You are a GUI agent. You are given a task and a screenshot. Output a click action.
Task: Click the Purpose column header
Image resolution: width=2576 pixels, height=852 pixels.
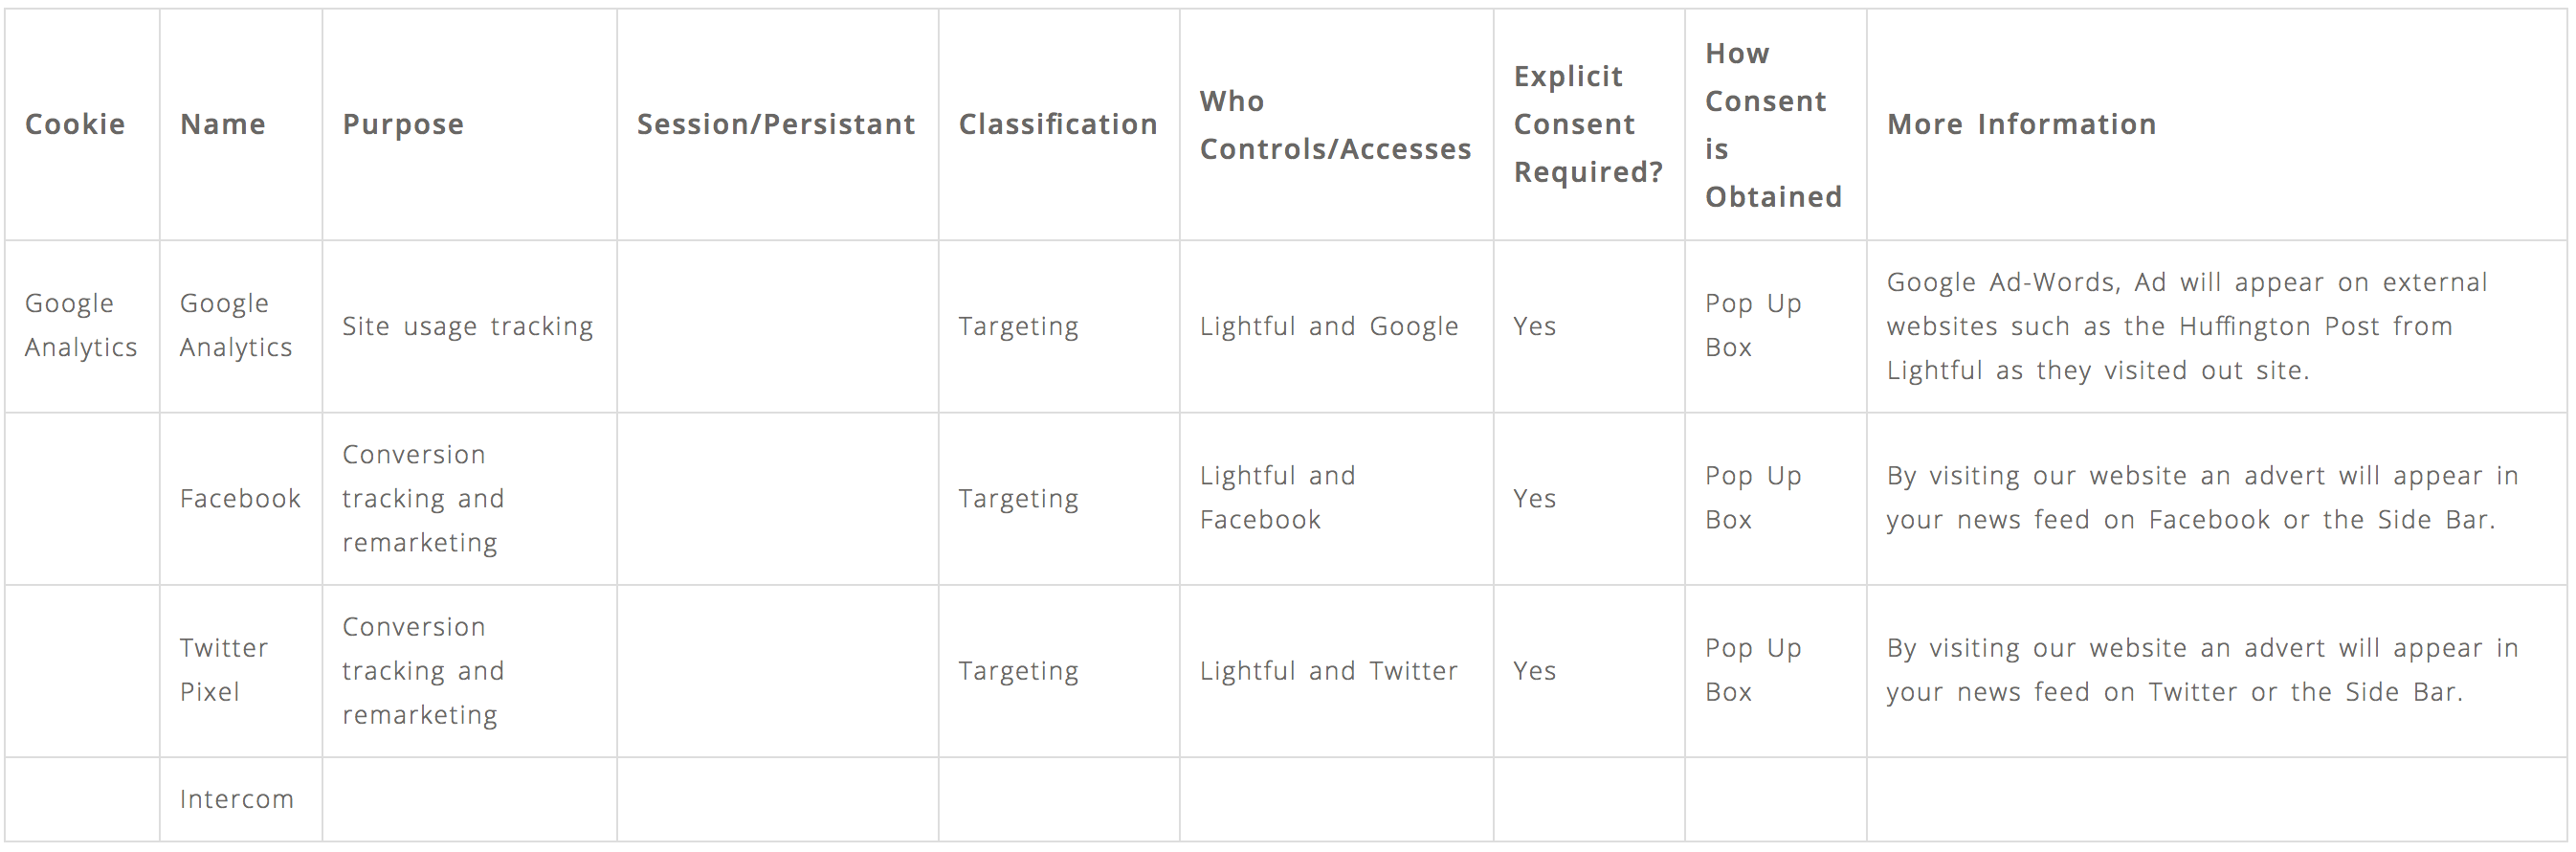[x=403, y=124]
